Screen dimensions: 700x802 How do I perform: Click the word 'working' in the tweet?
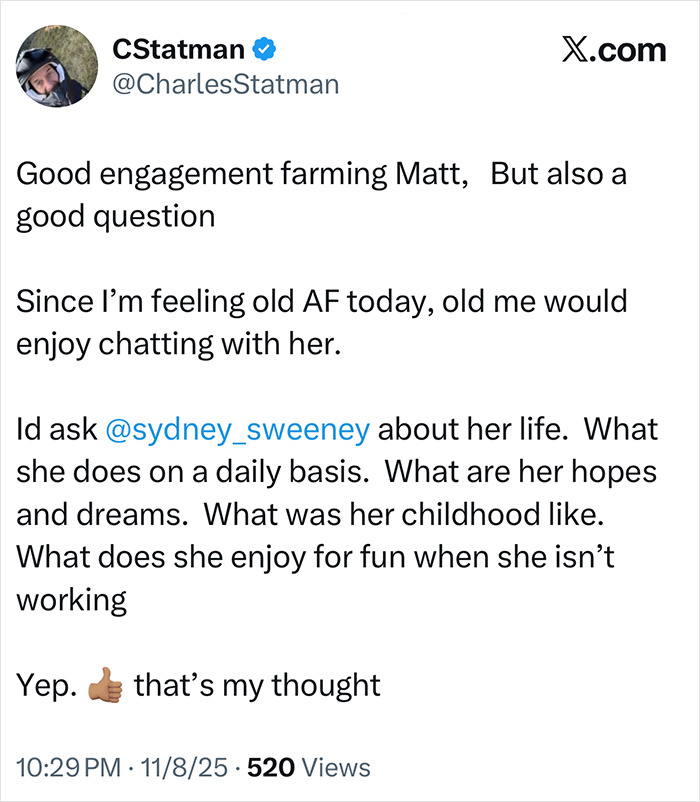pos(71,600)
